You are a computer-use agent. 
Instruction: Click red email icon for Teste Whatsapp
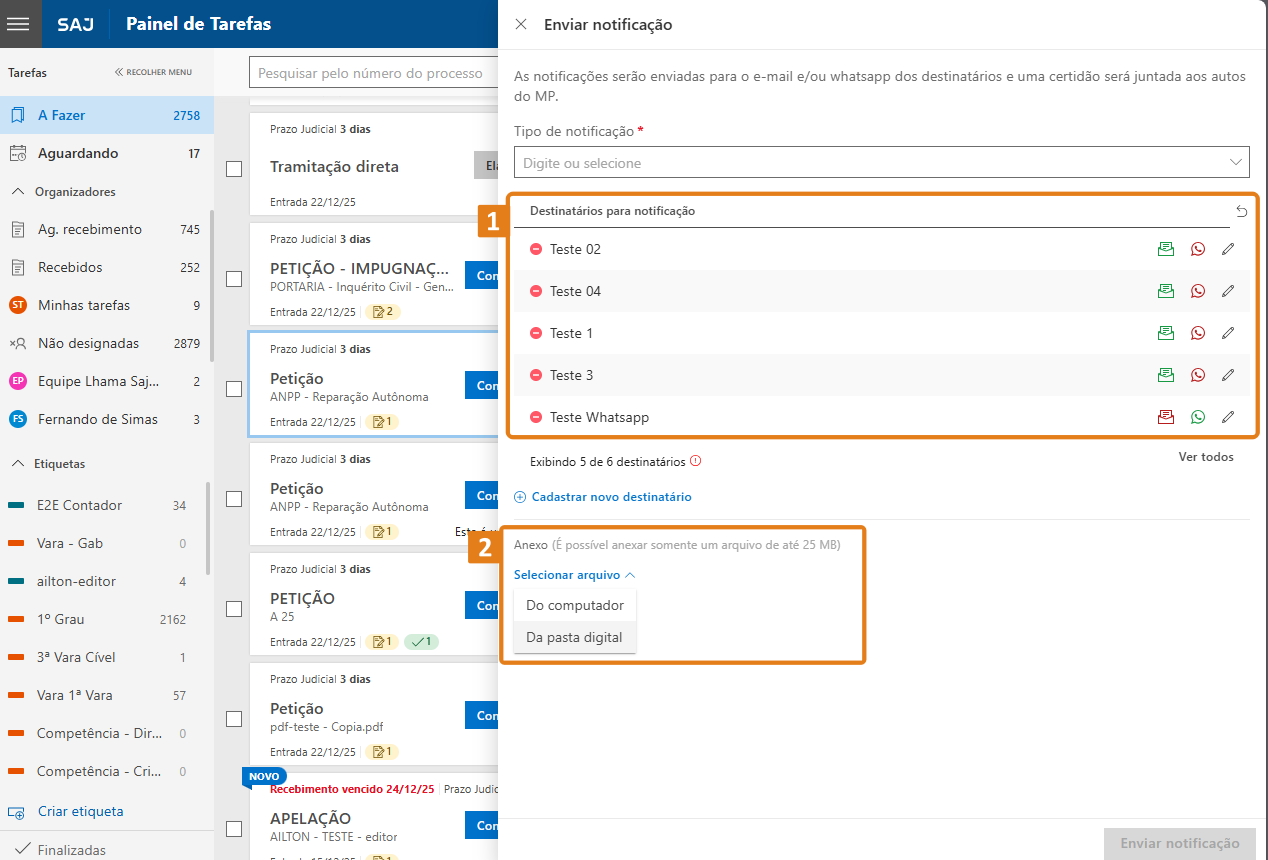pyautogui.click(x=1165, y=417)
